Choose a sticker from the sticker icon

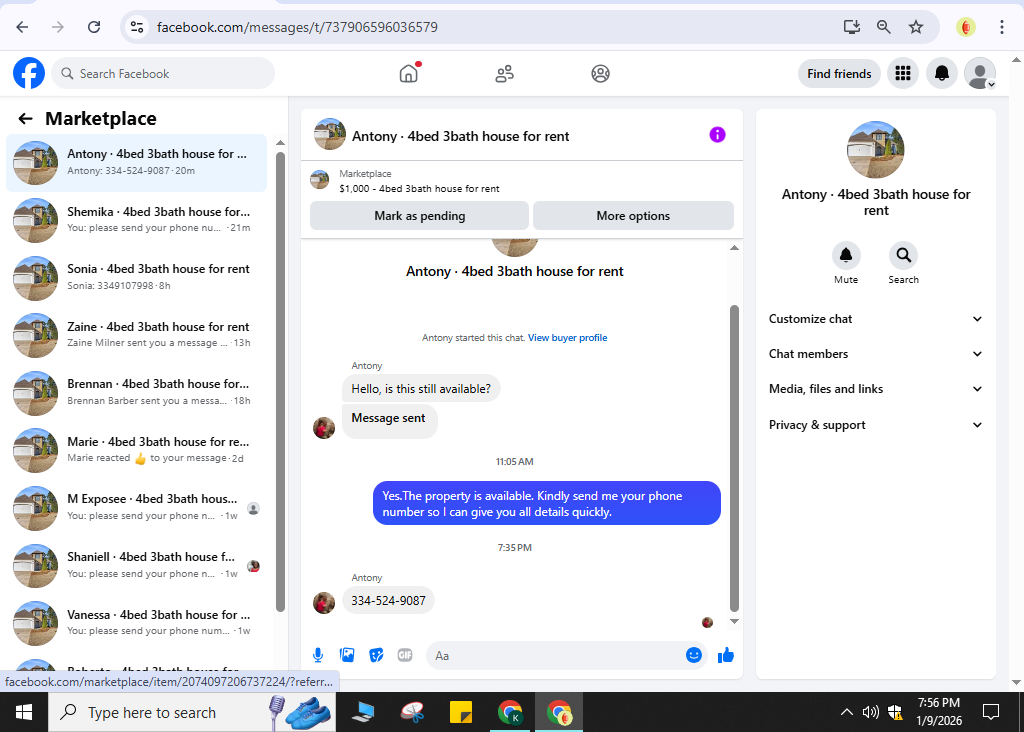[x=376, y=655]
